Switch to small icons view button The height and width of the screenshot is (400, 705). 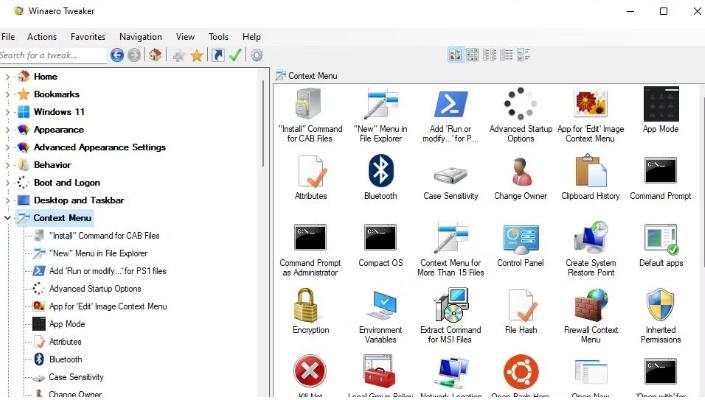click(489, 55)
